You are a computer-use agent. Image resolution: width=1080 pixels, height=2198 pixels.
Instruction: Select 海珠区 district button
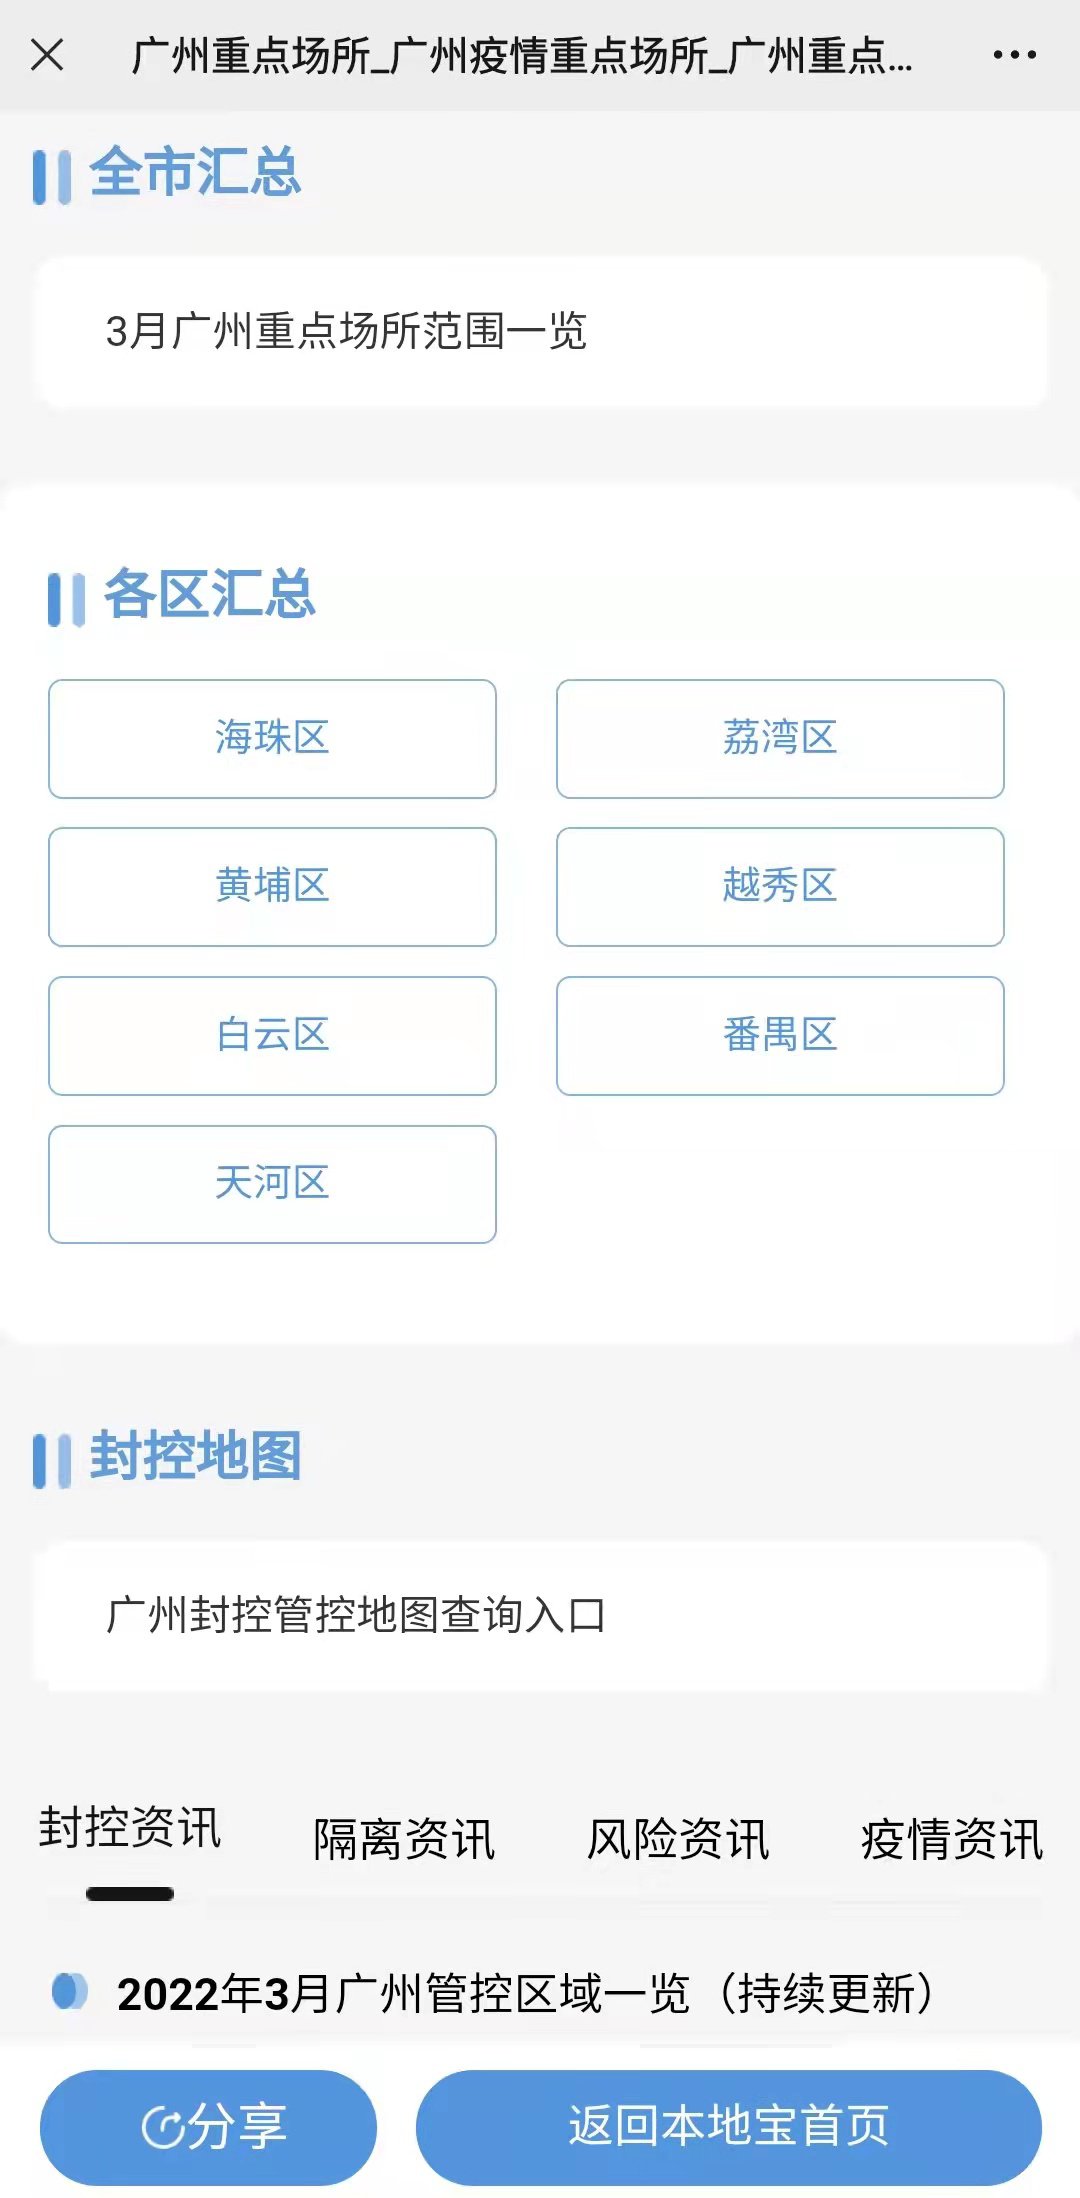pyautogui.click(x=272, y=739)
